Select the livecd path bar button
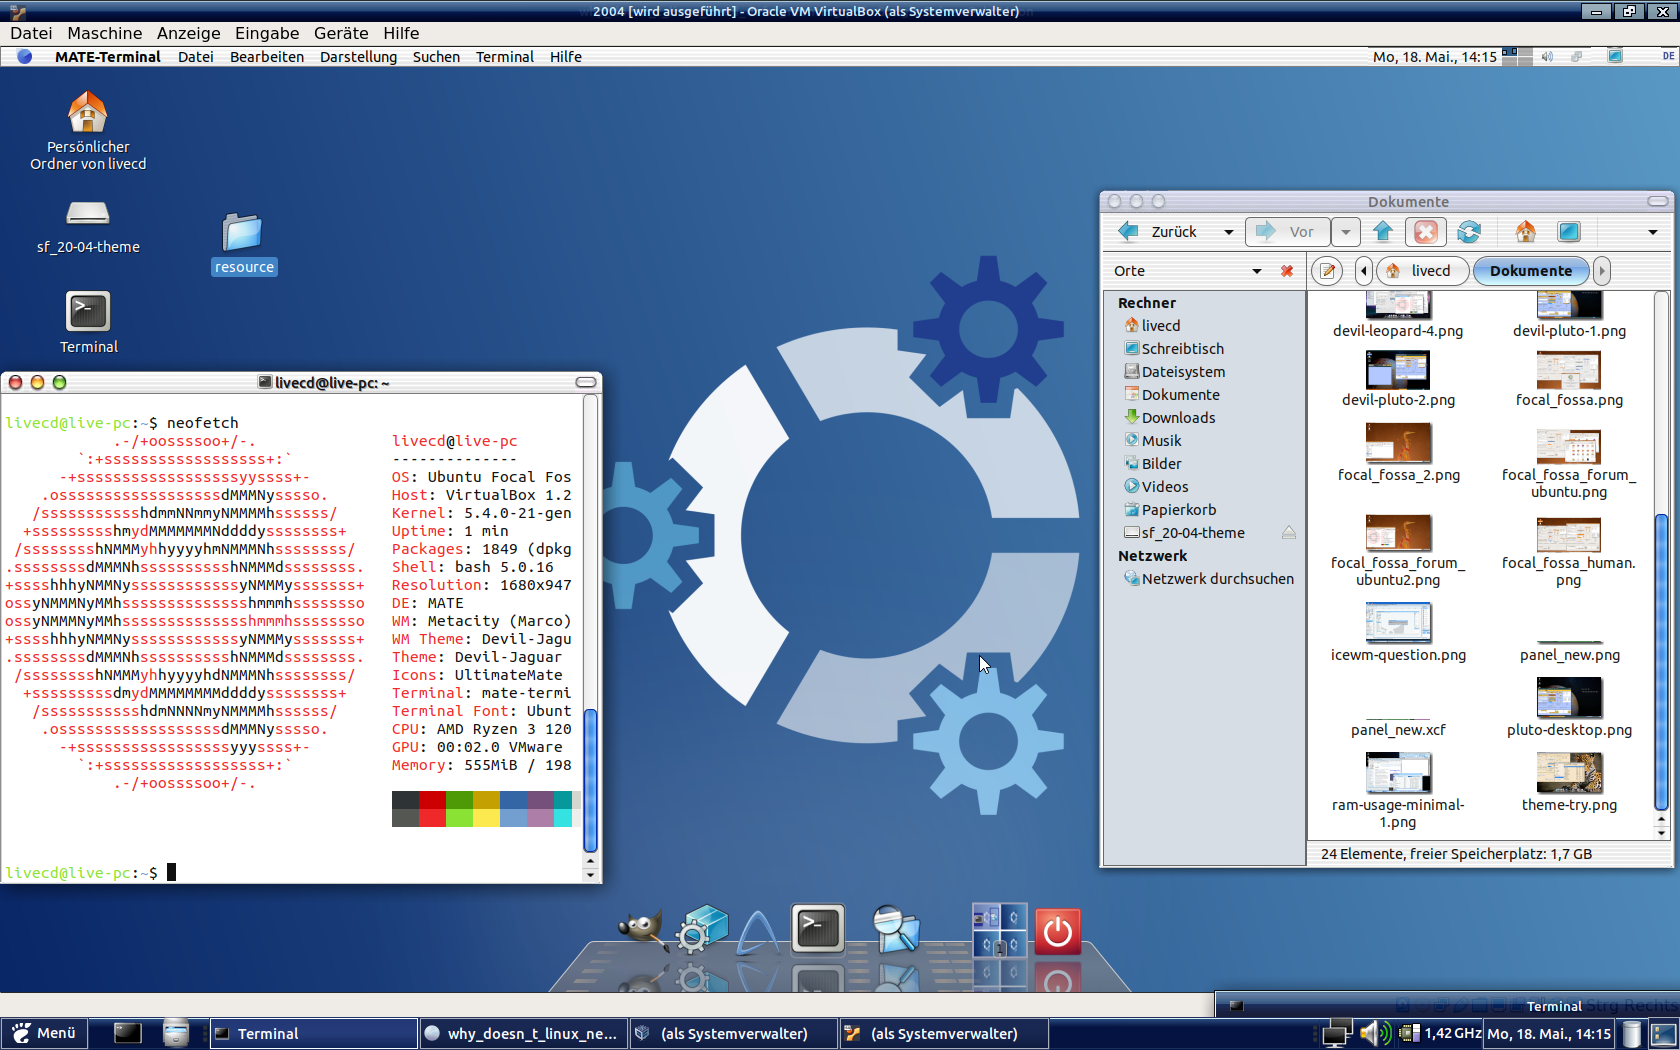This screenshot has width=1680, height=1050. coord(1421,271)
